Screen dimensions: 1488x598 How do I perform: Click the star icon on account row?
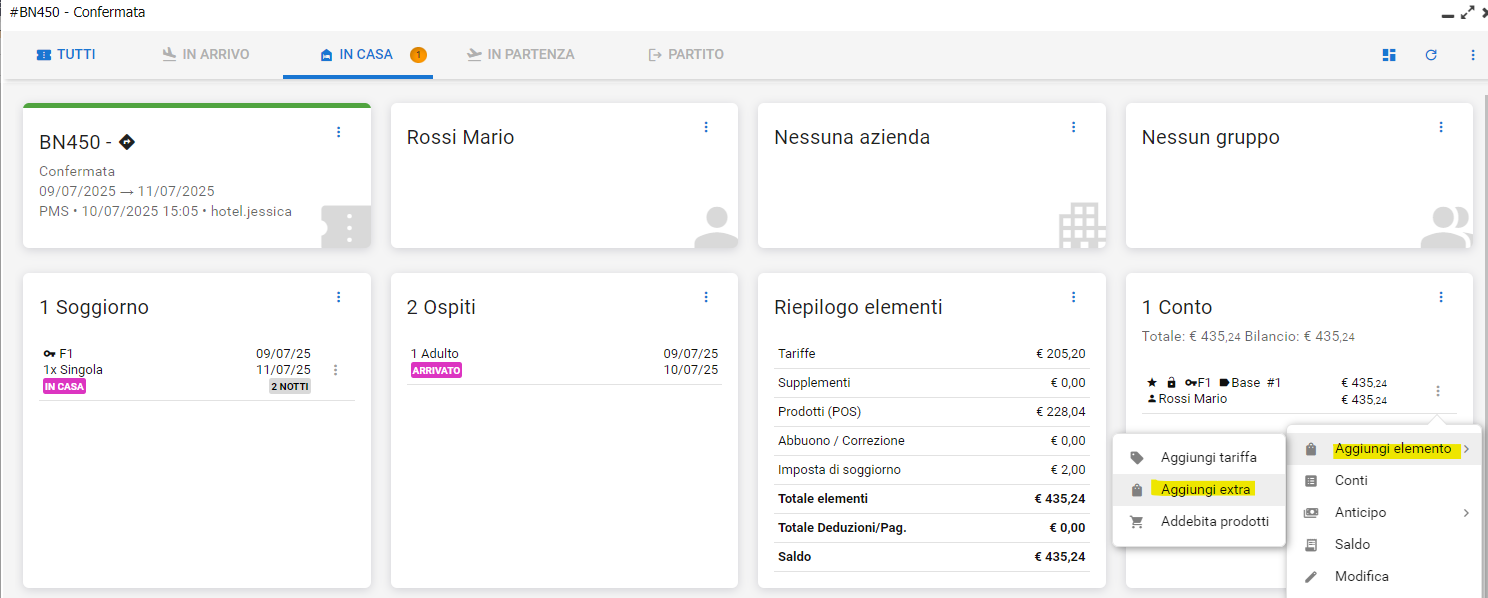coord(1151,383)
